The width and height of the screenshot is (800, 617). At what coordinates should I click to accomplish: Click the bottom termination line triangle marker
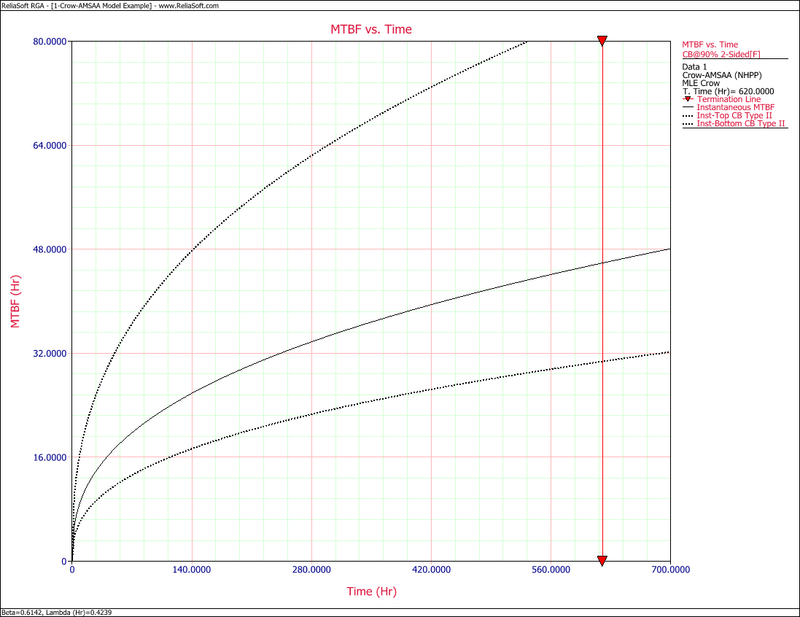pyautogui.click(x=602, y=561)
